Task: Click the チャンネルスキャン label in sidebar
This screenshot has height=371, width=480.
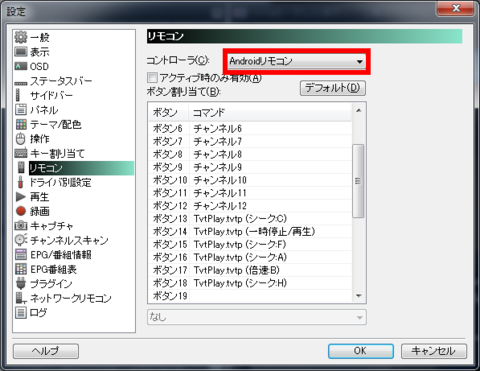Action: coord(69,240)
